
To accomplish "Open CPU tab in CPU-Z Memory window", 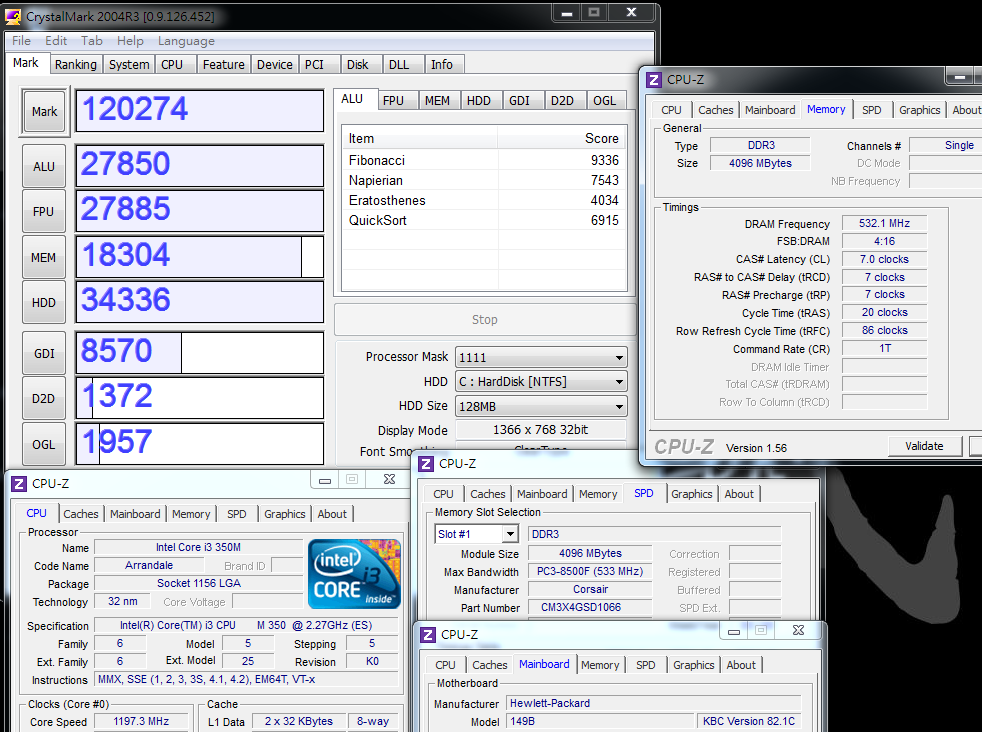I will 671,110.
